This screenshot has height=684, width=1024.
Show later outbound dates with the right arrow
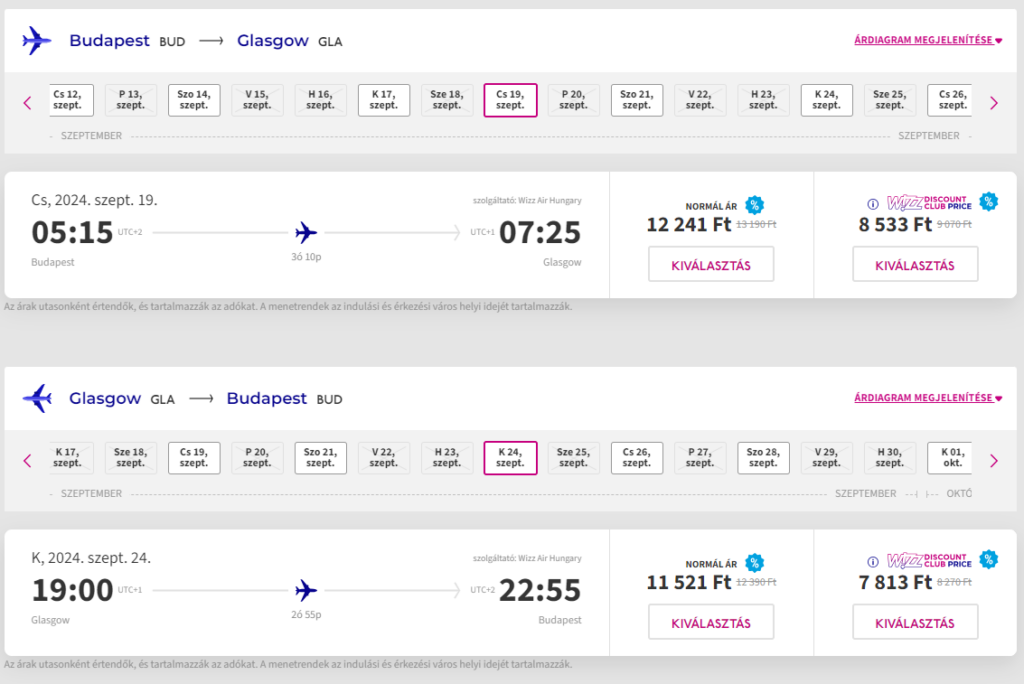point(994,103)
